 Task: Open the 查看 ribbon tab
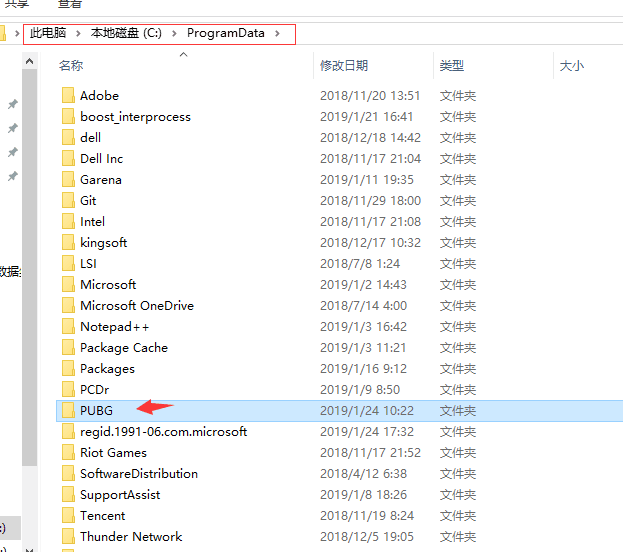point(70,4)
